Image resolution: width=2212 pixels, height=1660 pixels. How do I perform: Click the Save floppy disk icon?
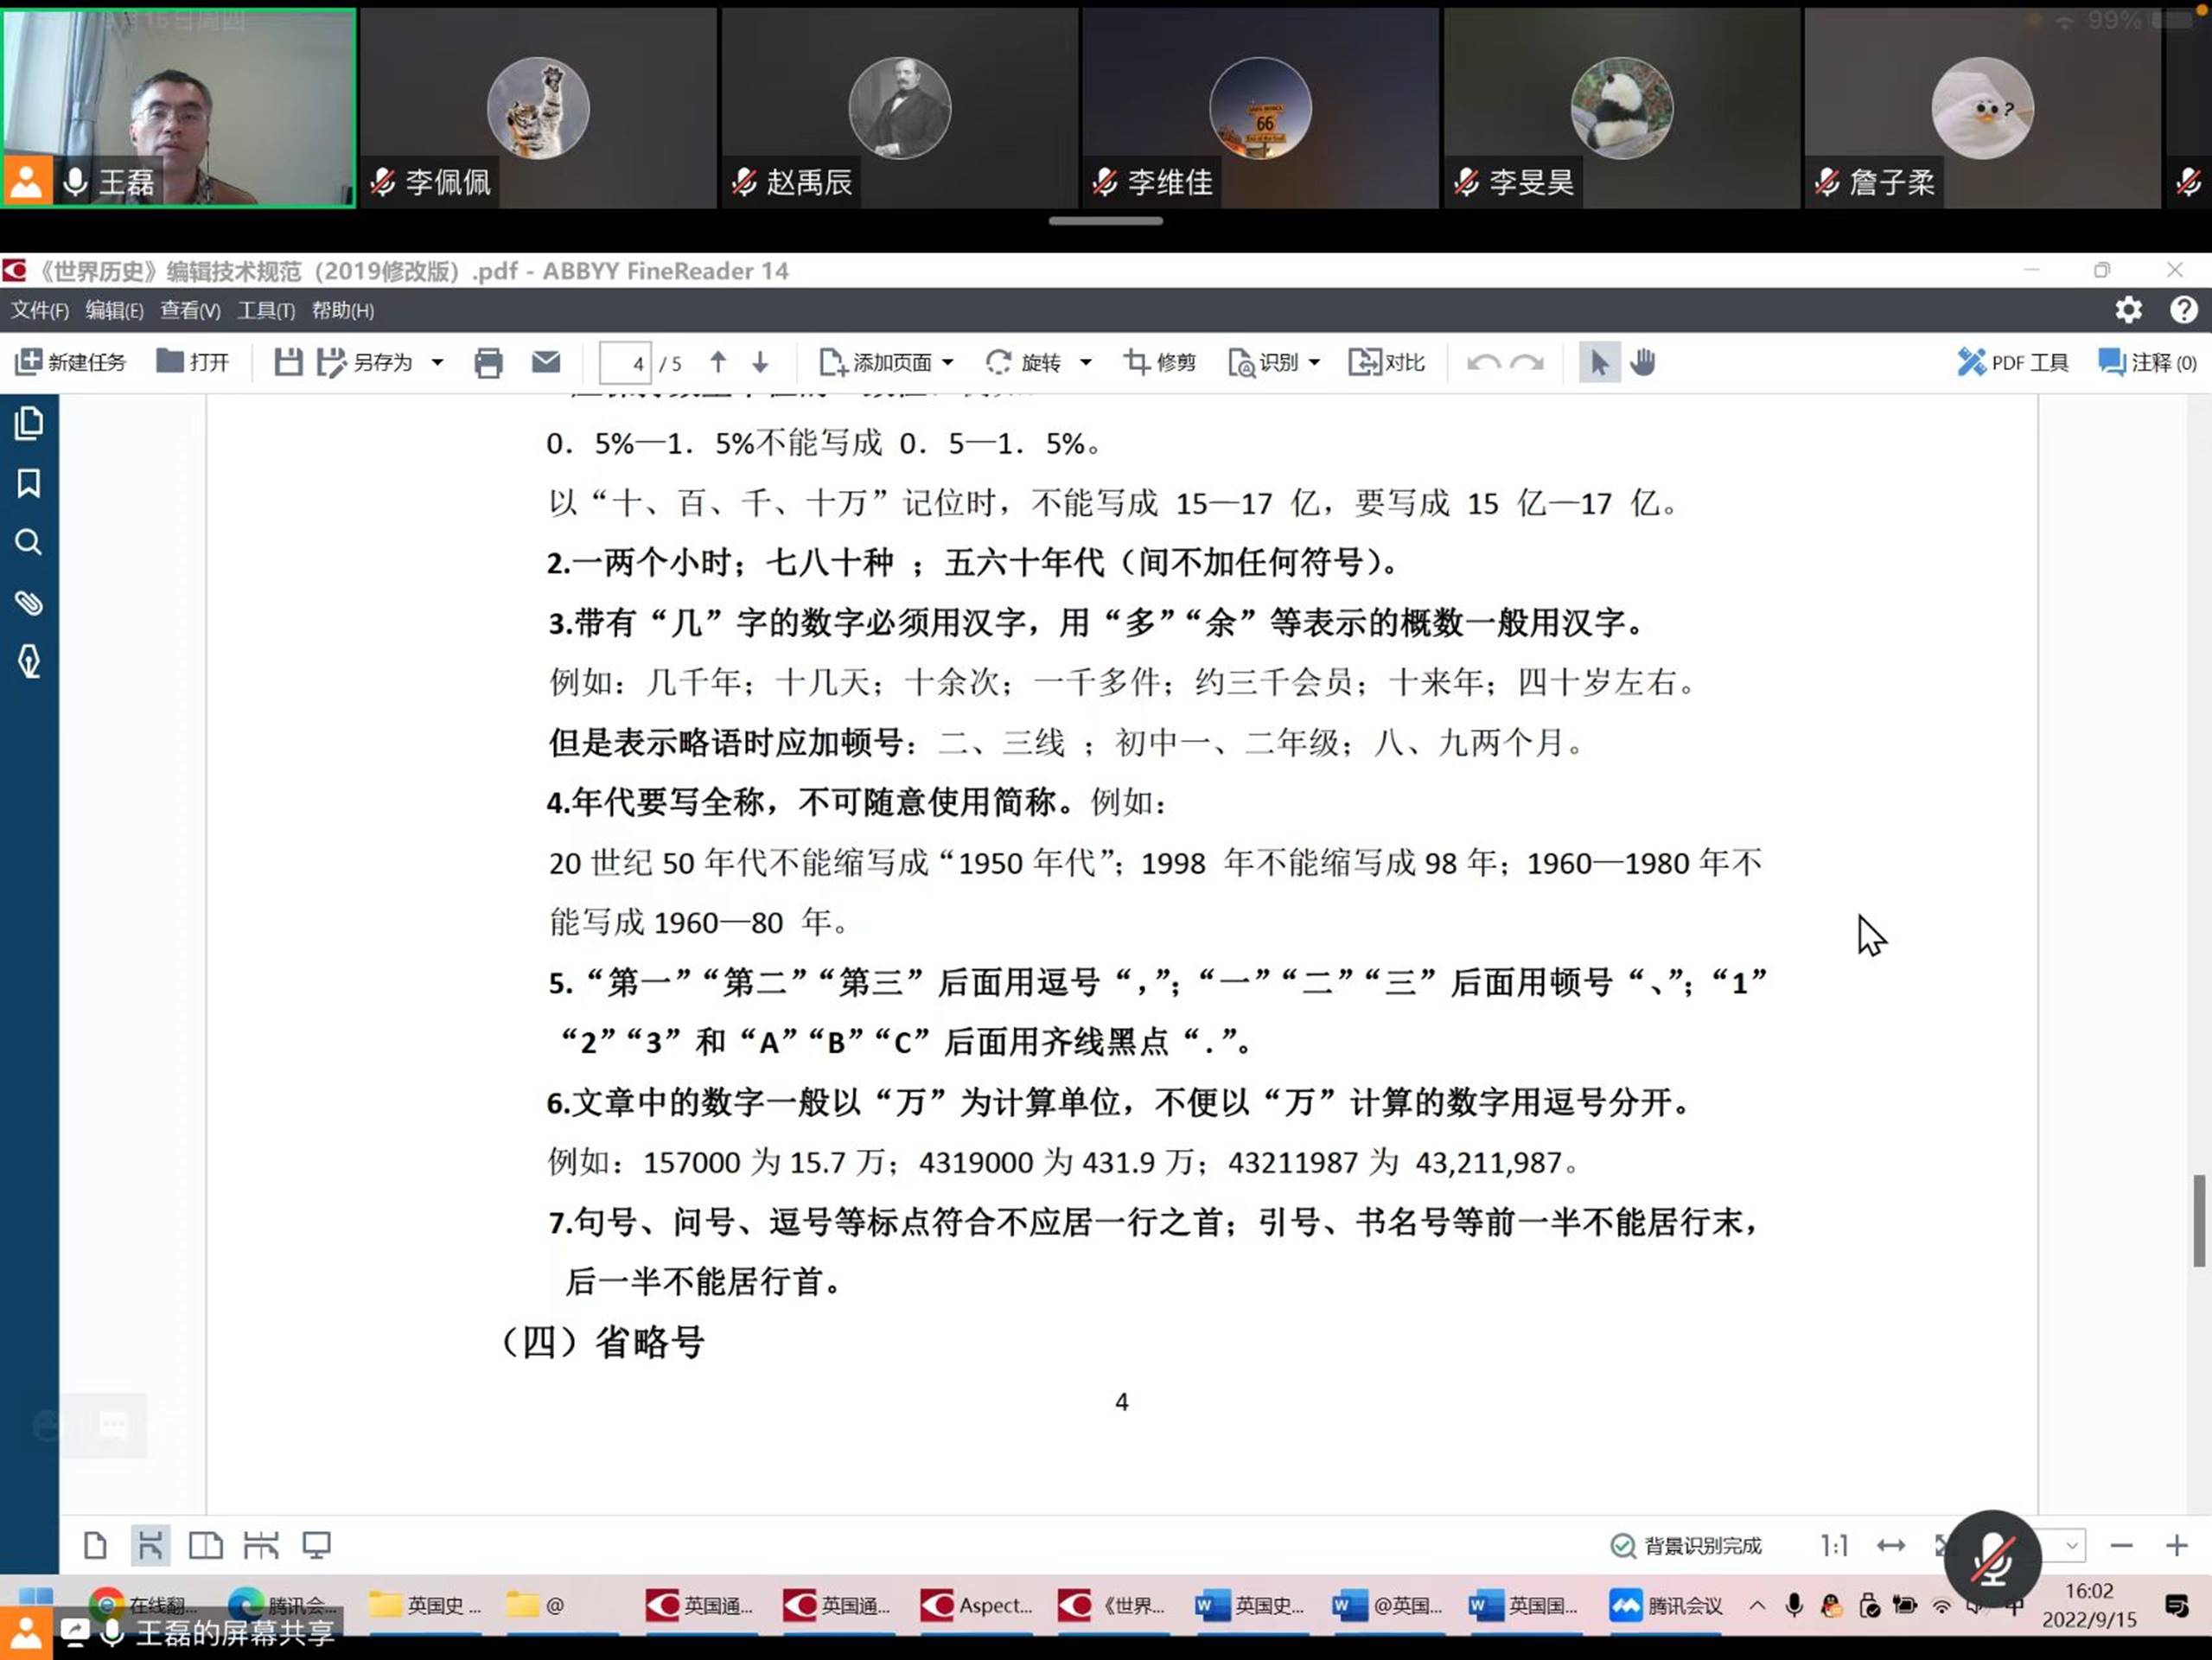click(x=288, y=362)
